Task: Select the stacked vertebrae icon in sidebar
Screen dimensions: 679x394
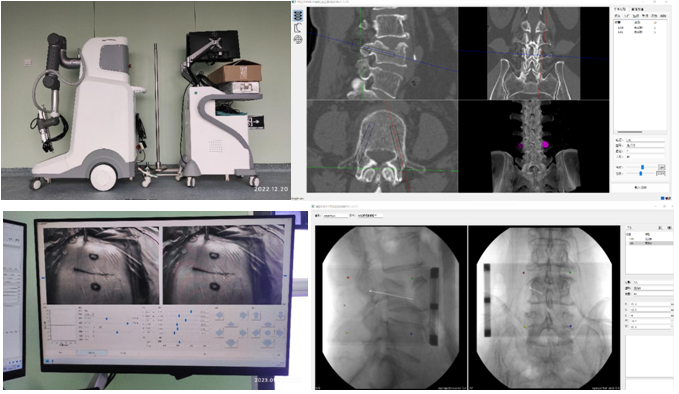Action: click(298, 16)
